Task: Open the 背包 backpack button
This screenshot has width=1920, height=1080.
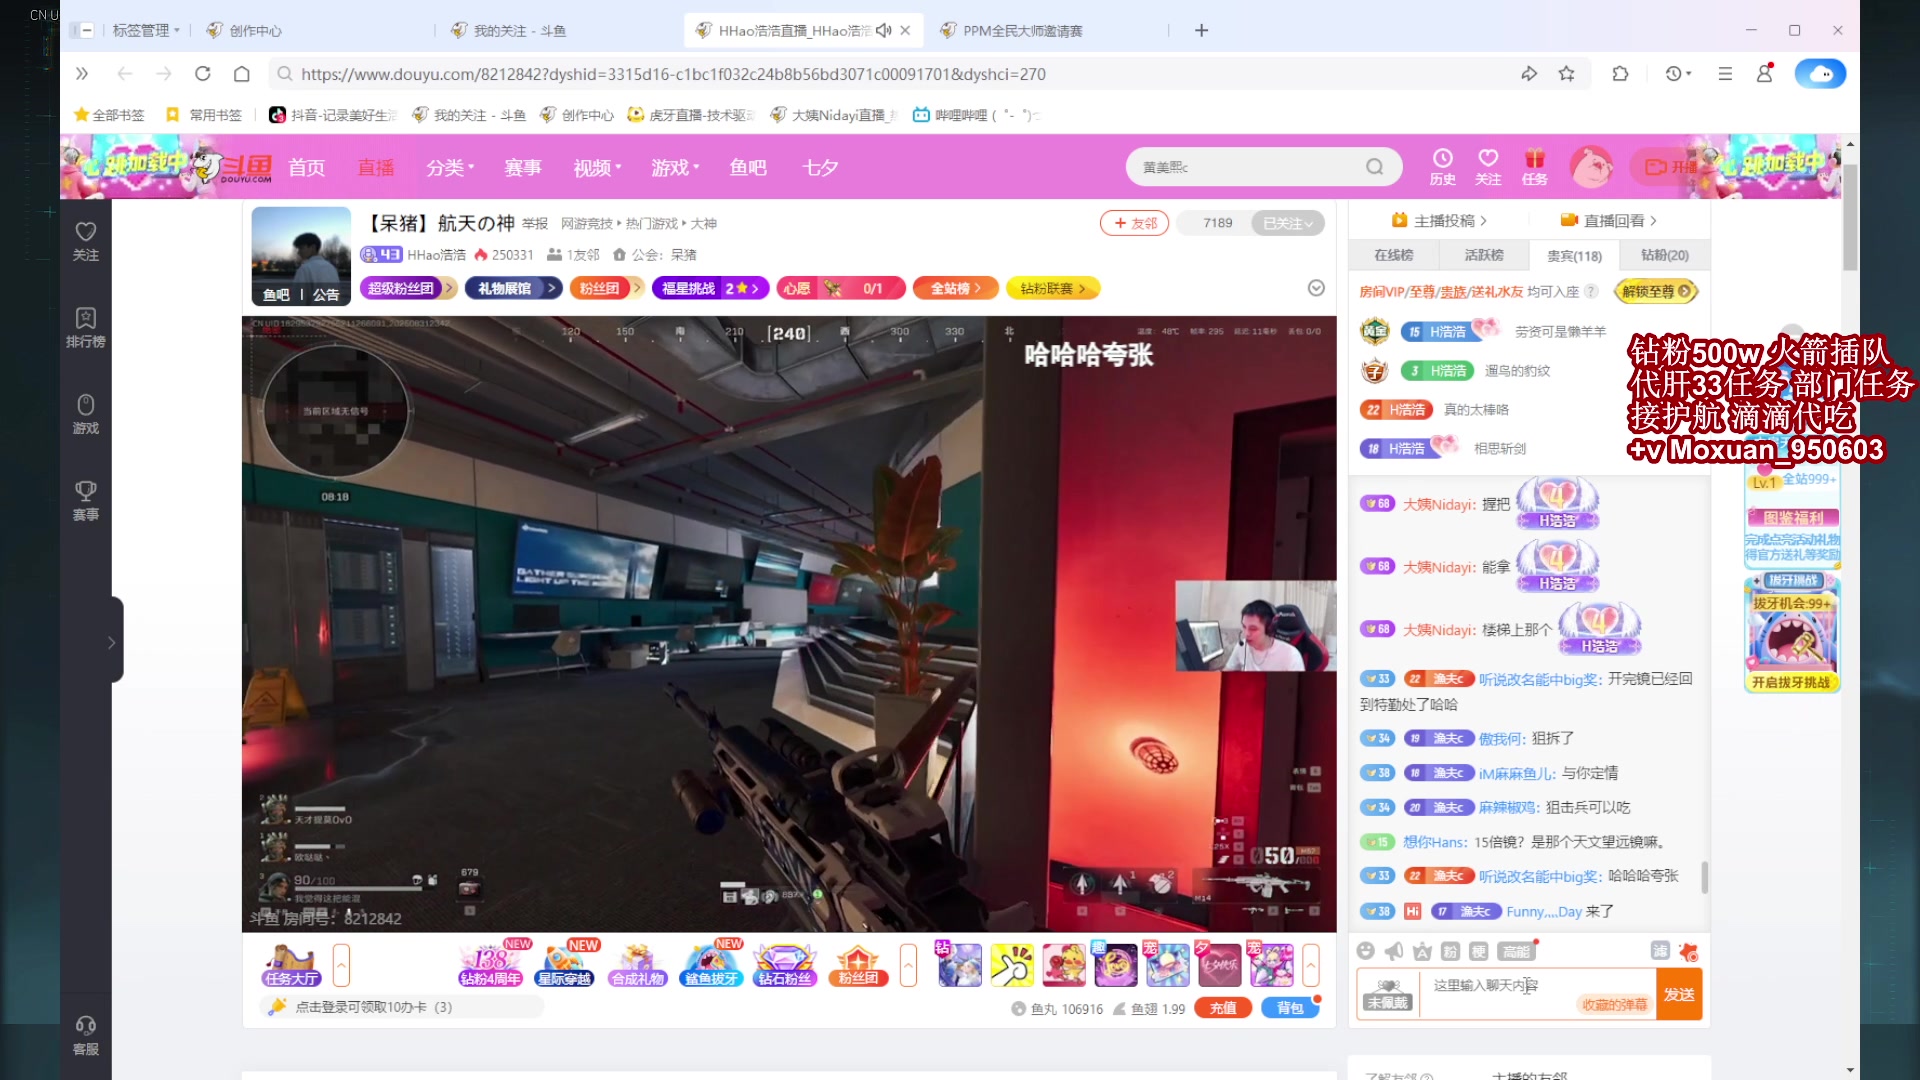Action: tap(1290, 1008)
